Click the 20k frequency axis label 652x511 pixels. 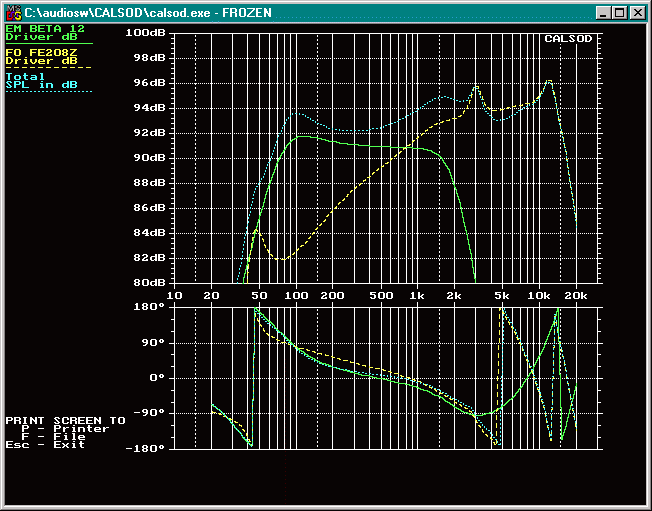coord(575,296)
